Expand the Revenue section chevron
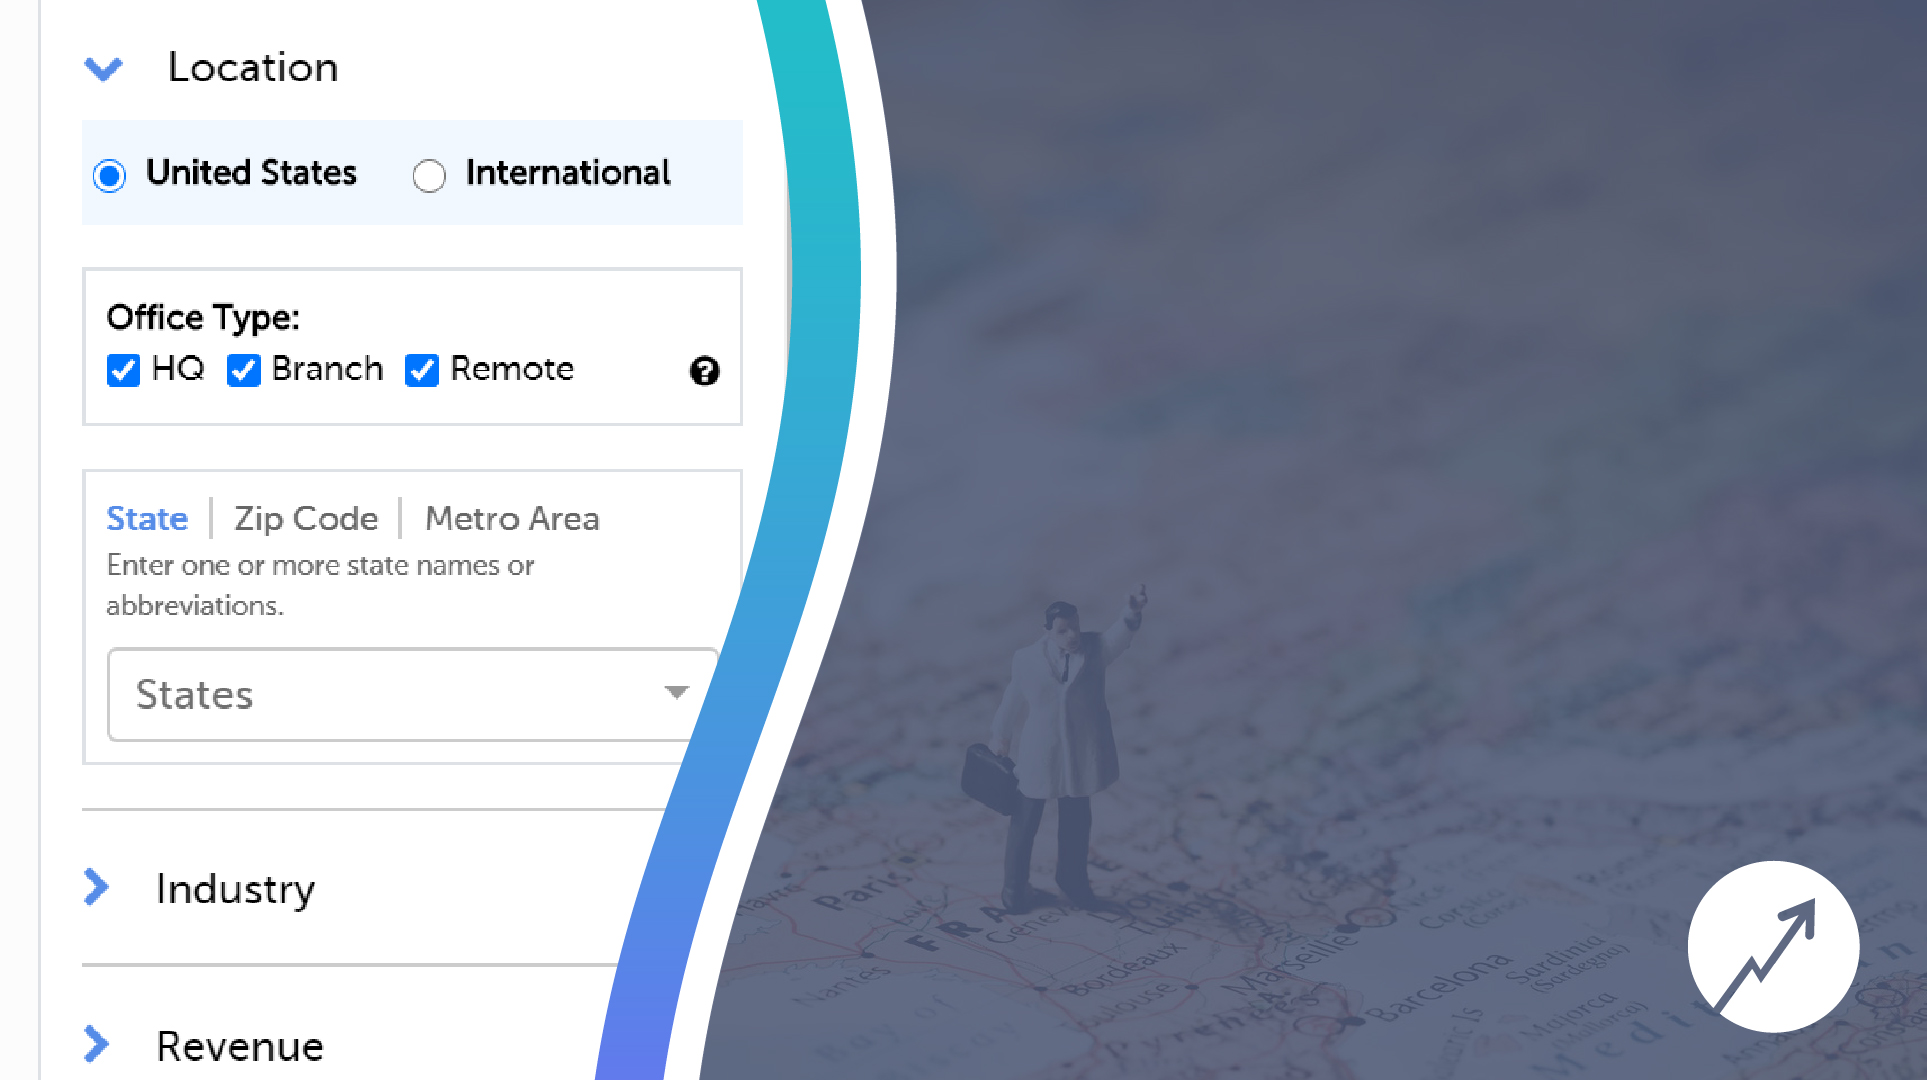The width and height of the screenshot is (1927, 1080). coord(97,1044)
